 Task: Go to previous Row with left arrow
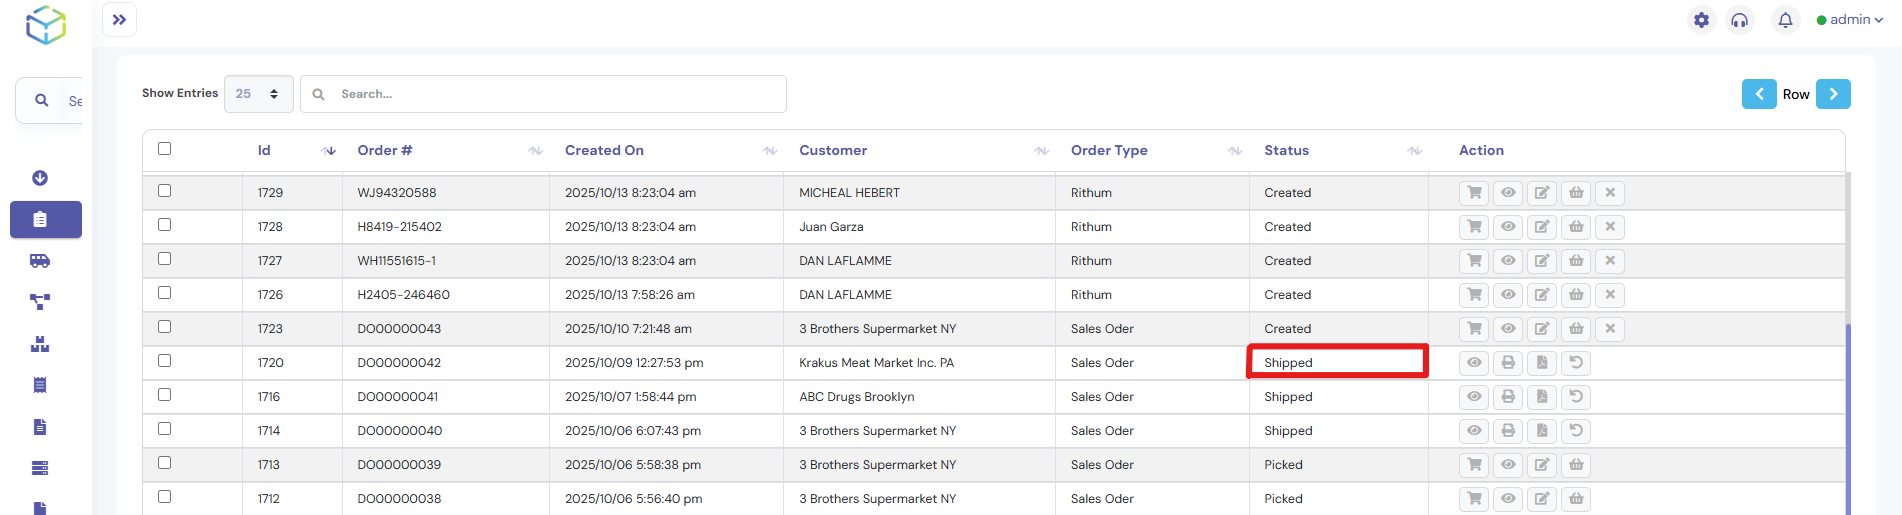pyautogui.click(x=1759, y=94)
